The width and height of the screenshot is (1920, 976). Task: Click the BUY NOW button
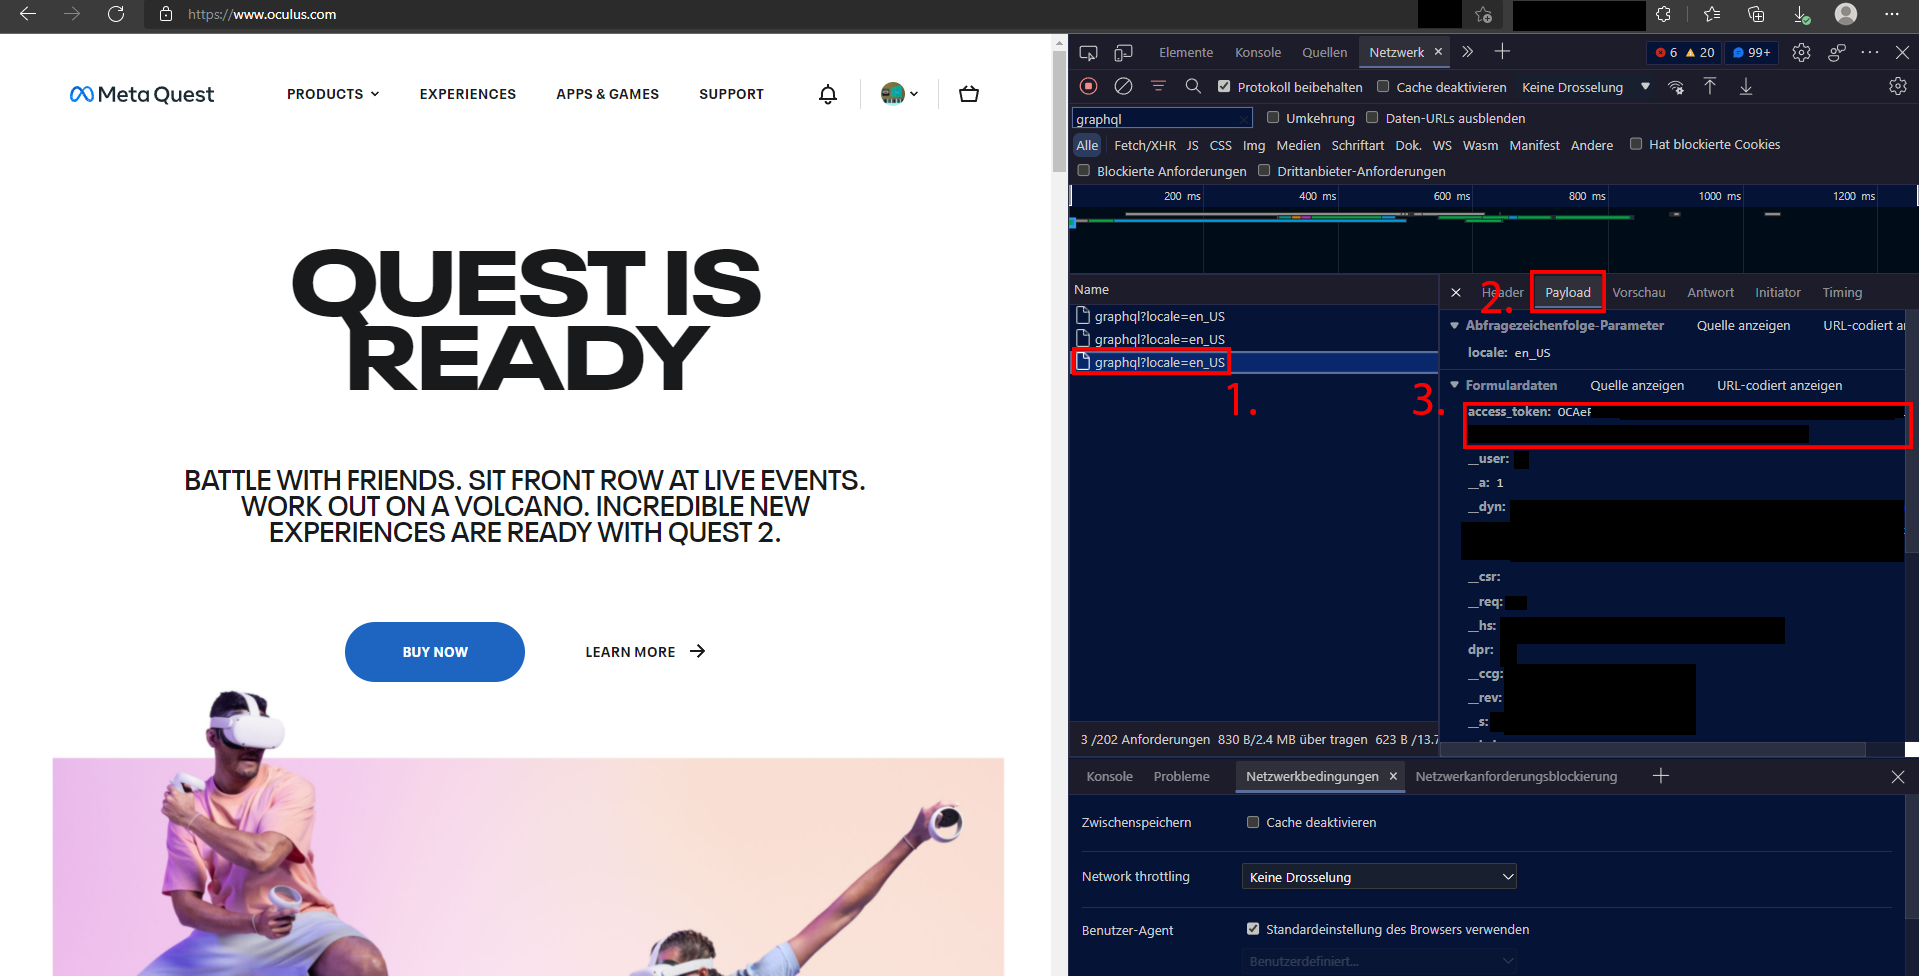click(435, 652)
